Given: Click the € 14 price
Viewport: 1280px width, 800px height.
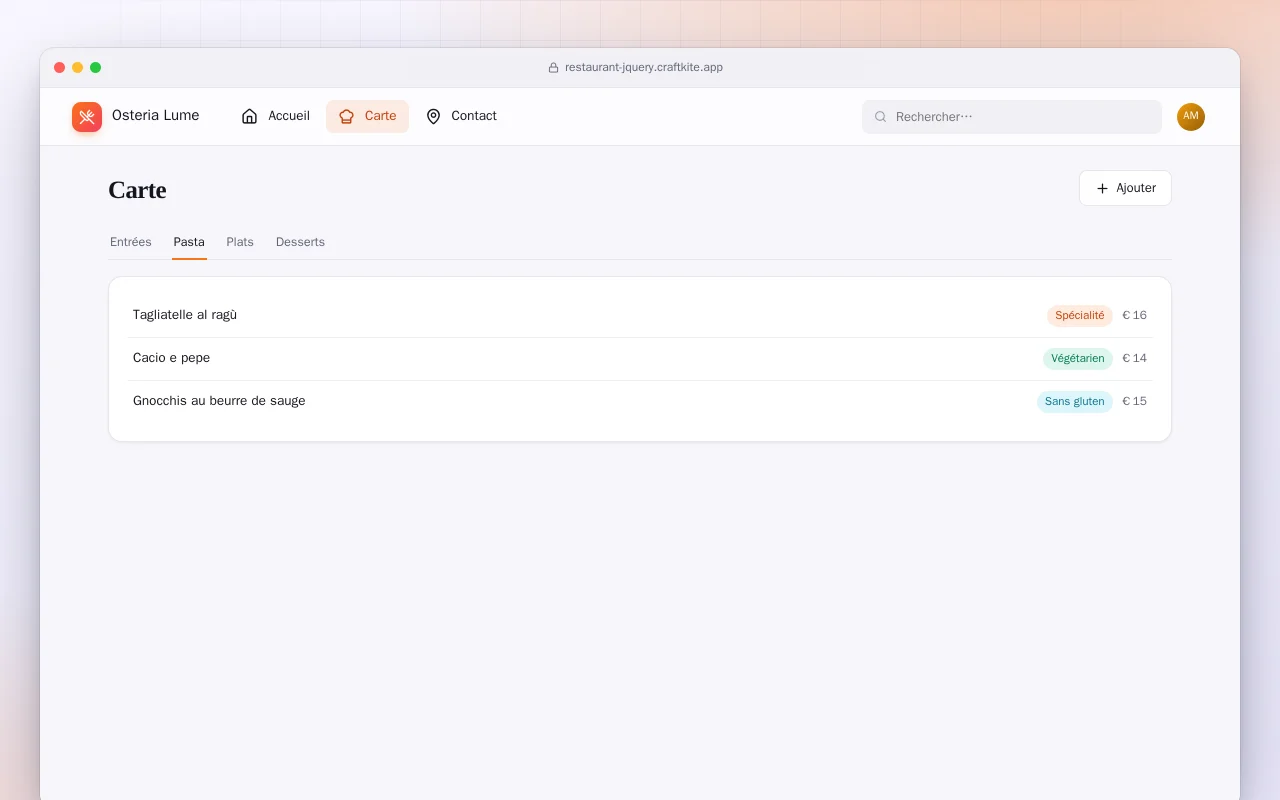Looking at the screenshot, I should coord(1135,359).
